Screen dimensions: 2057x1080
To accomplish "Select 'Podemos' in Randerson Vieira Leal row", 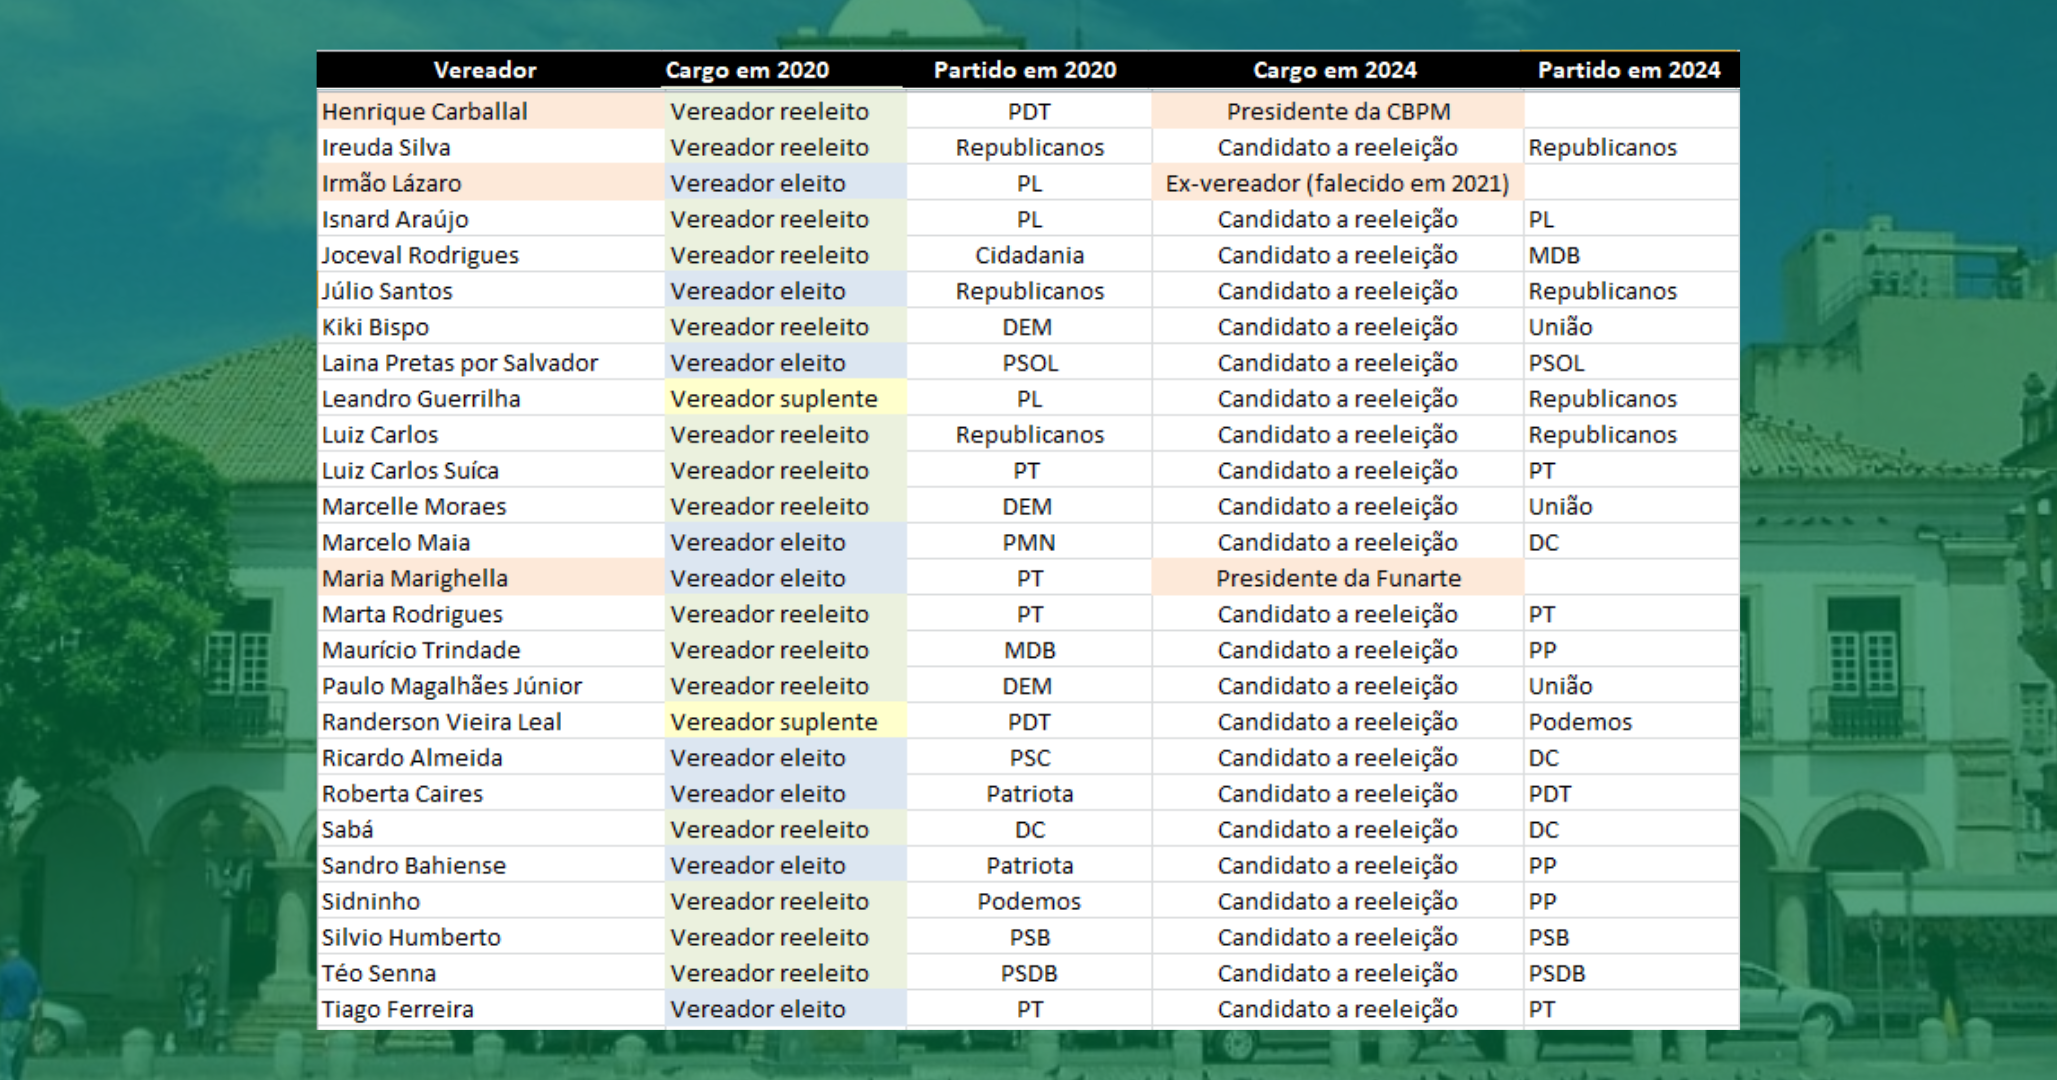I will (1631, 723).
